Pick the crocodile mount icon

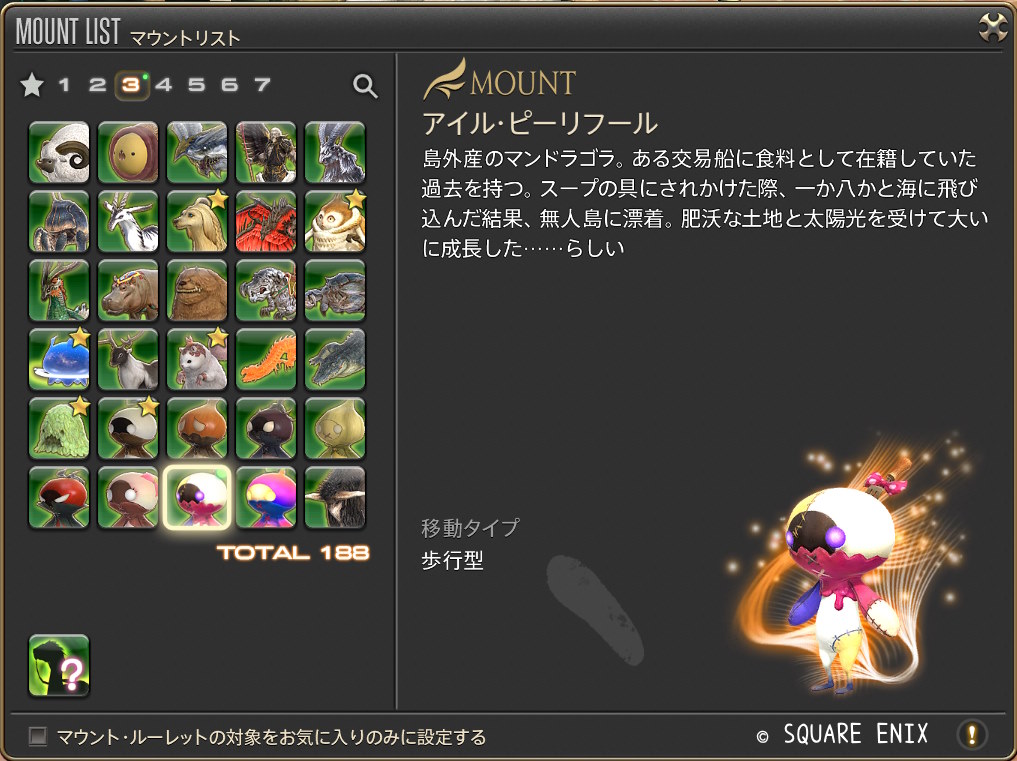click(335, 359)
